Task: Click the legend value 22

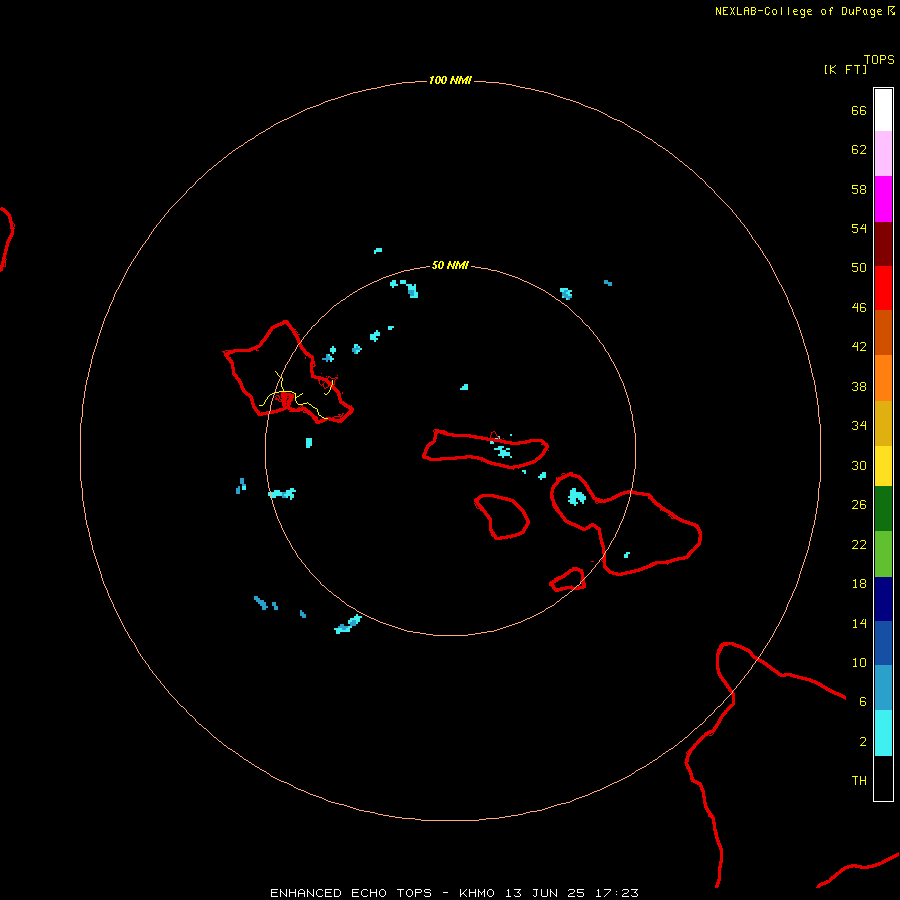Action: 859,544
